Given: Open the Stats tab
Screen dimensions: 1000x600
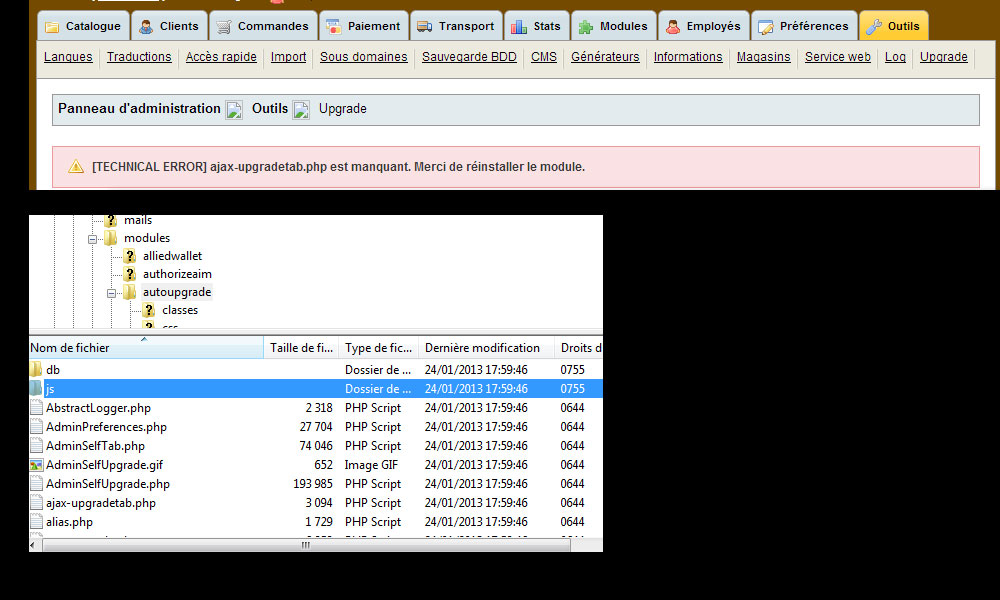Looking at the screenshot, I should click(536, 26).
